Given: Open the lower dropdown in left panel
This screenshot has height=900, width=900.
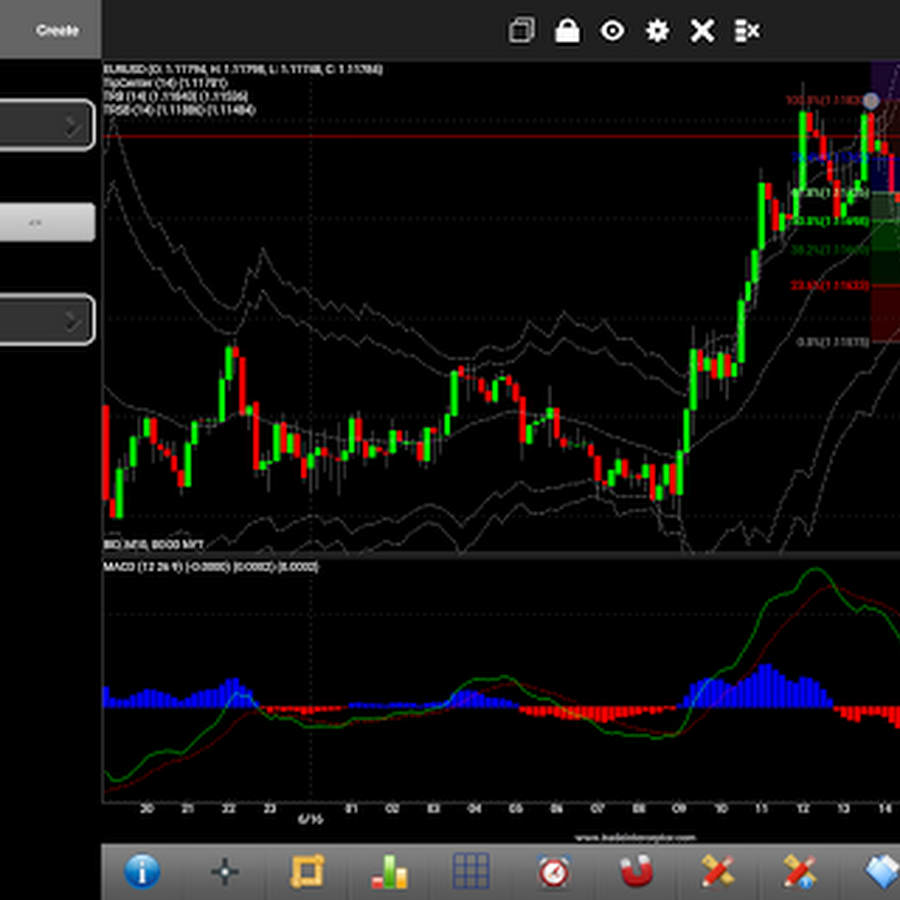Looking at the screenshot, I should click(47, 319).
